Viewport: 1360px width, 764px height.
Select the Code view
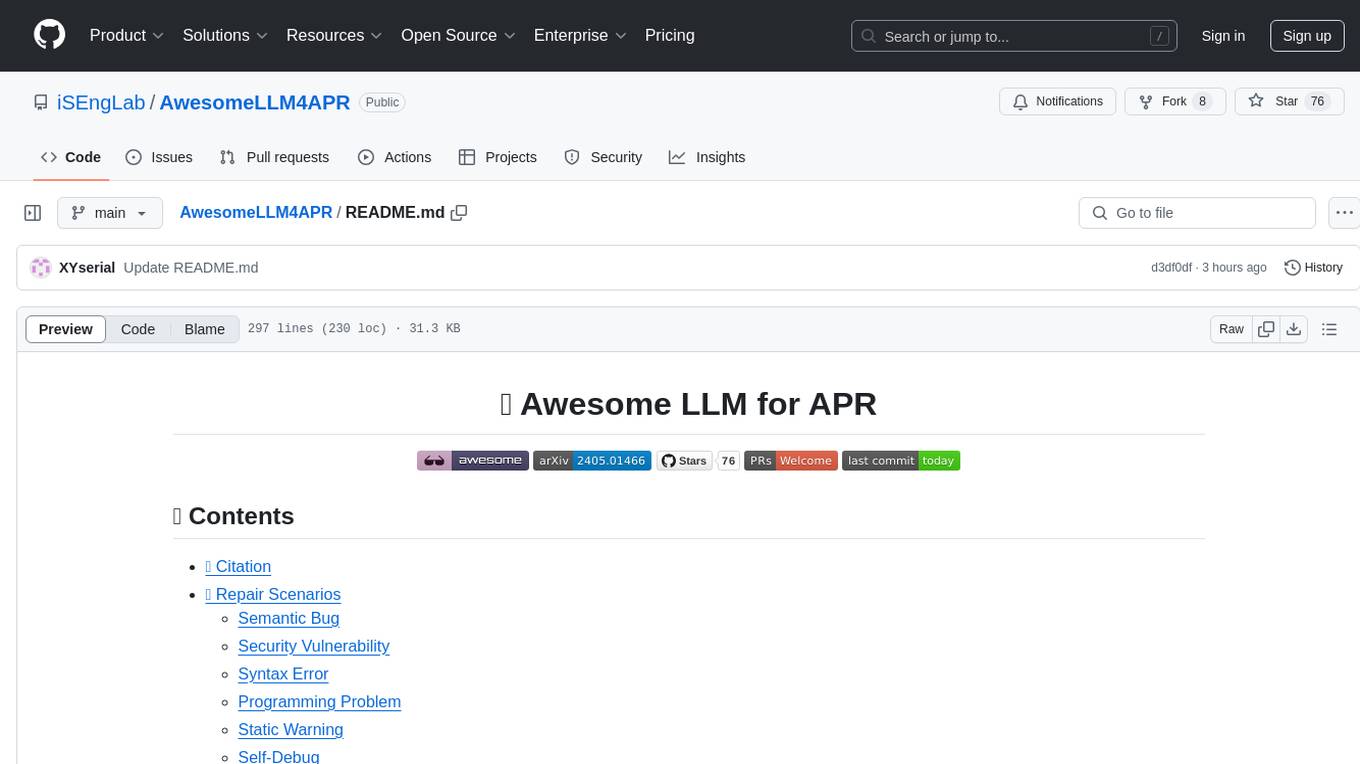(x=138, y=329)
